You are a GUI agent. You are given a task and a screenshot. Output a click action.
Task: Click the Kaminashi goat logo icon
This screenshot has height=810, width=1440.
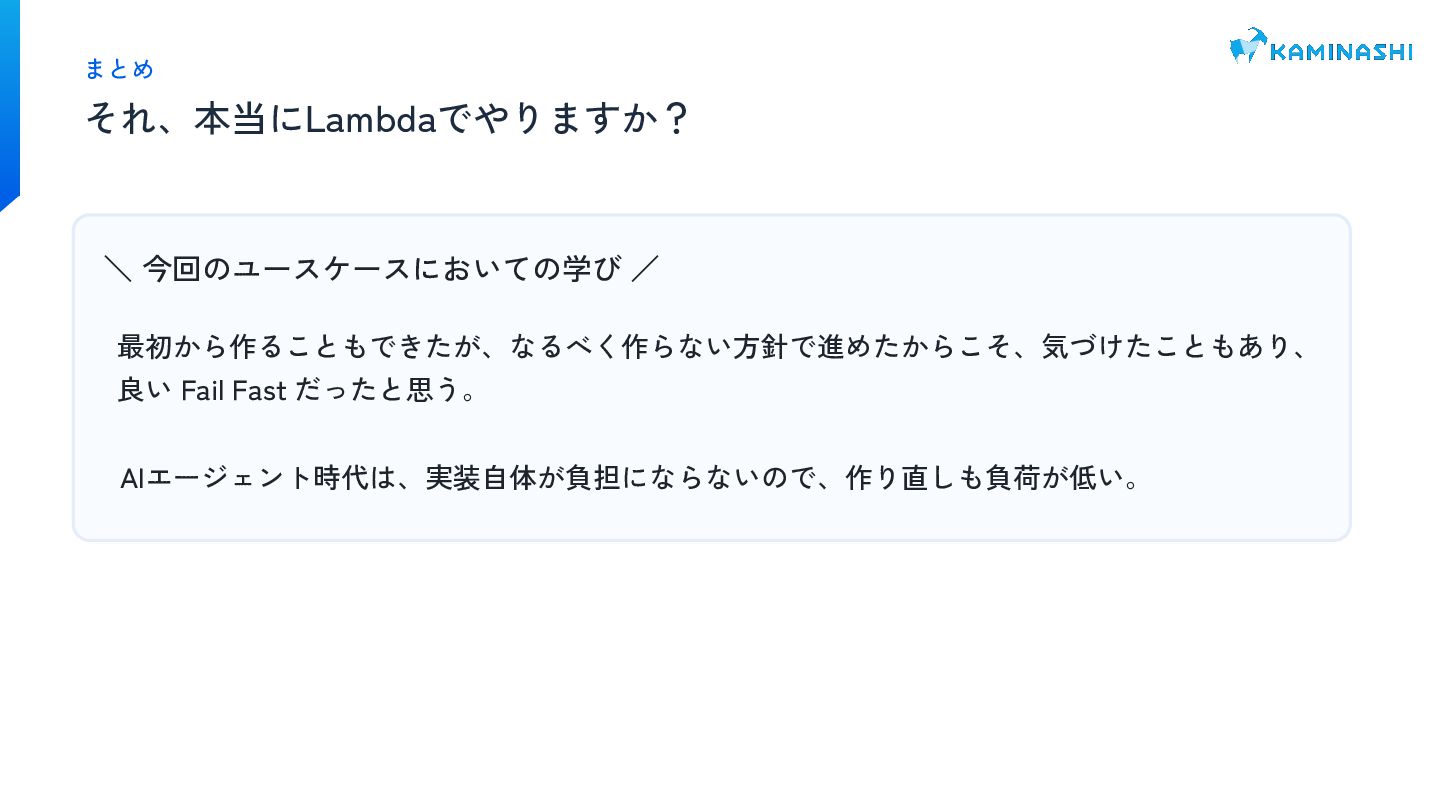pyautogui.click(x=1247, y=46)
